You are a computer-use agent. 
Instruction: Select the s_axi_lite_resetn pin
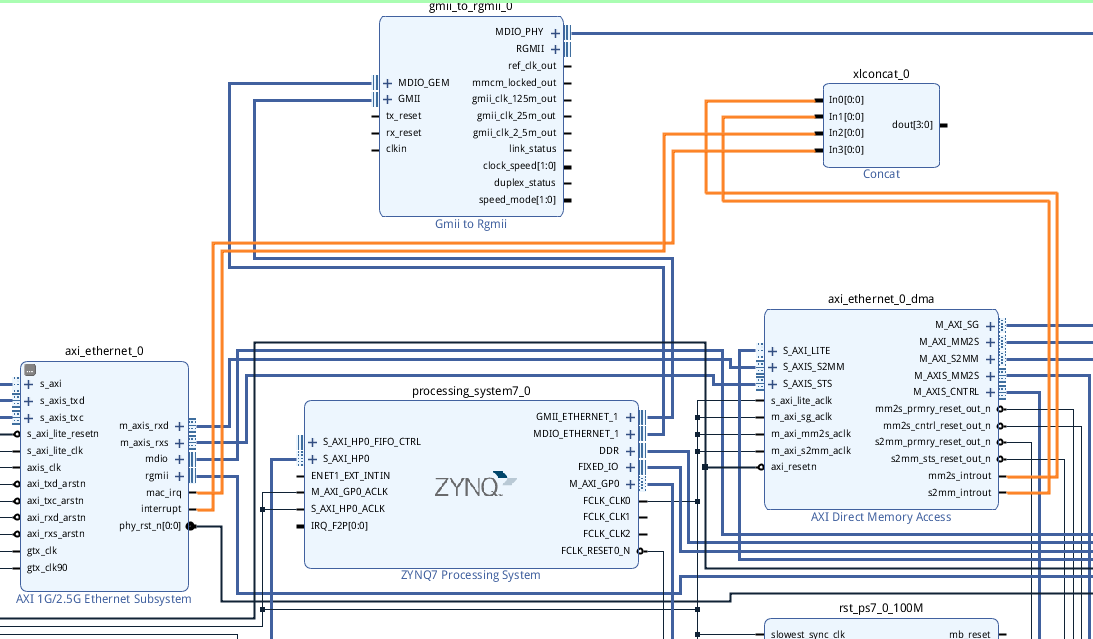coord(63,433)
